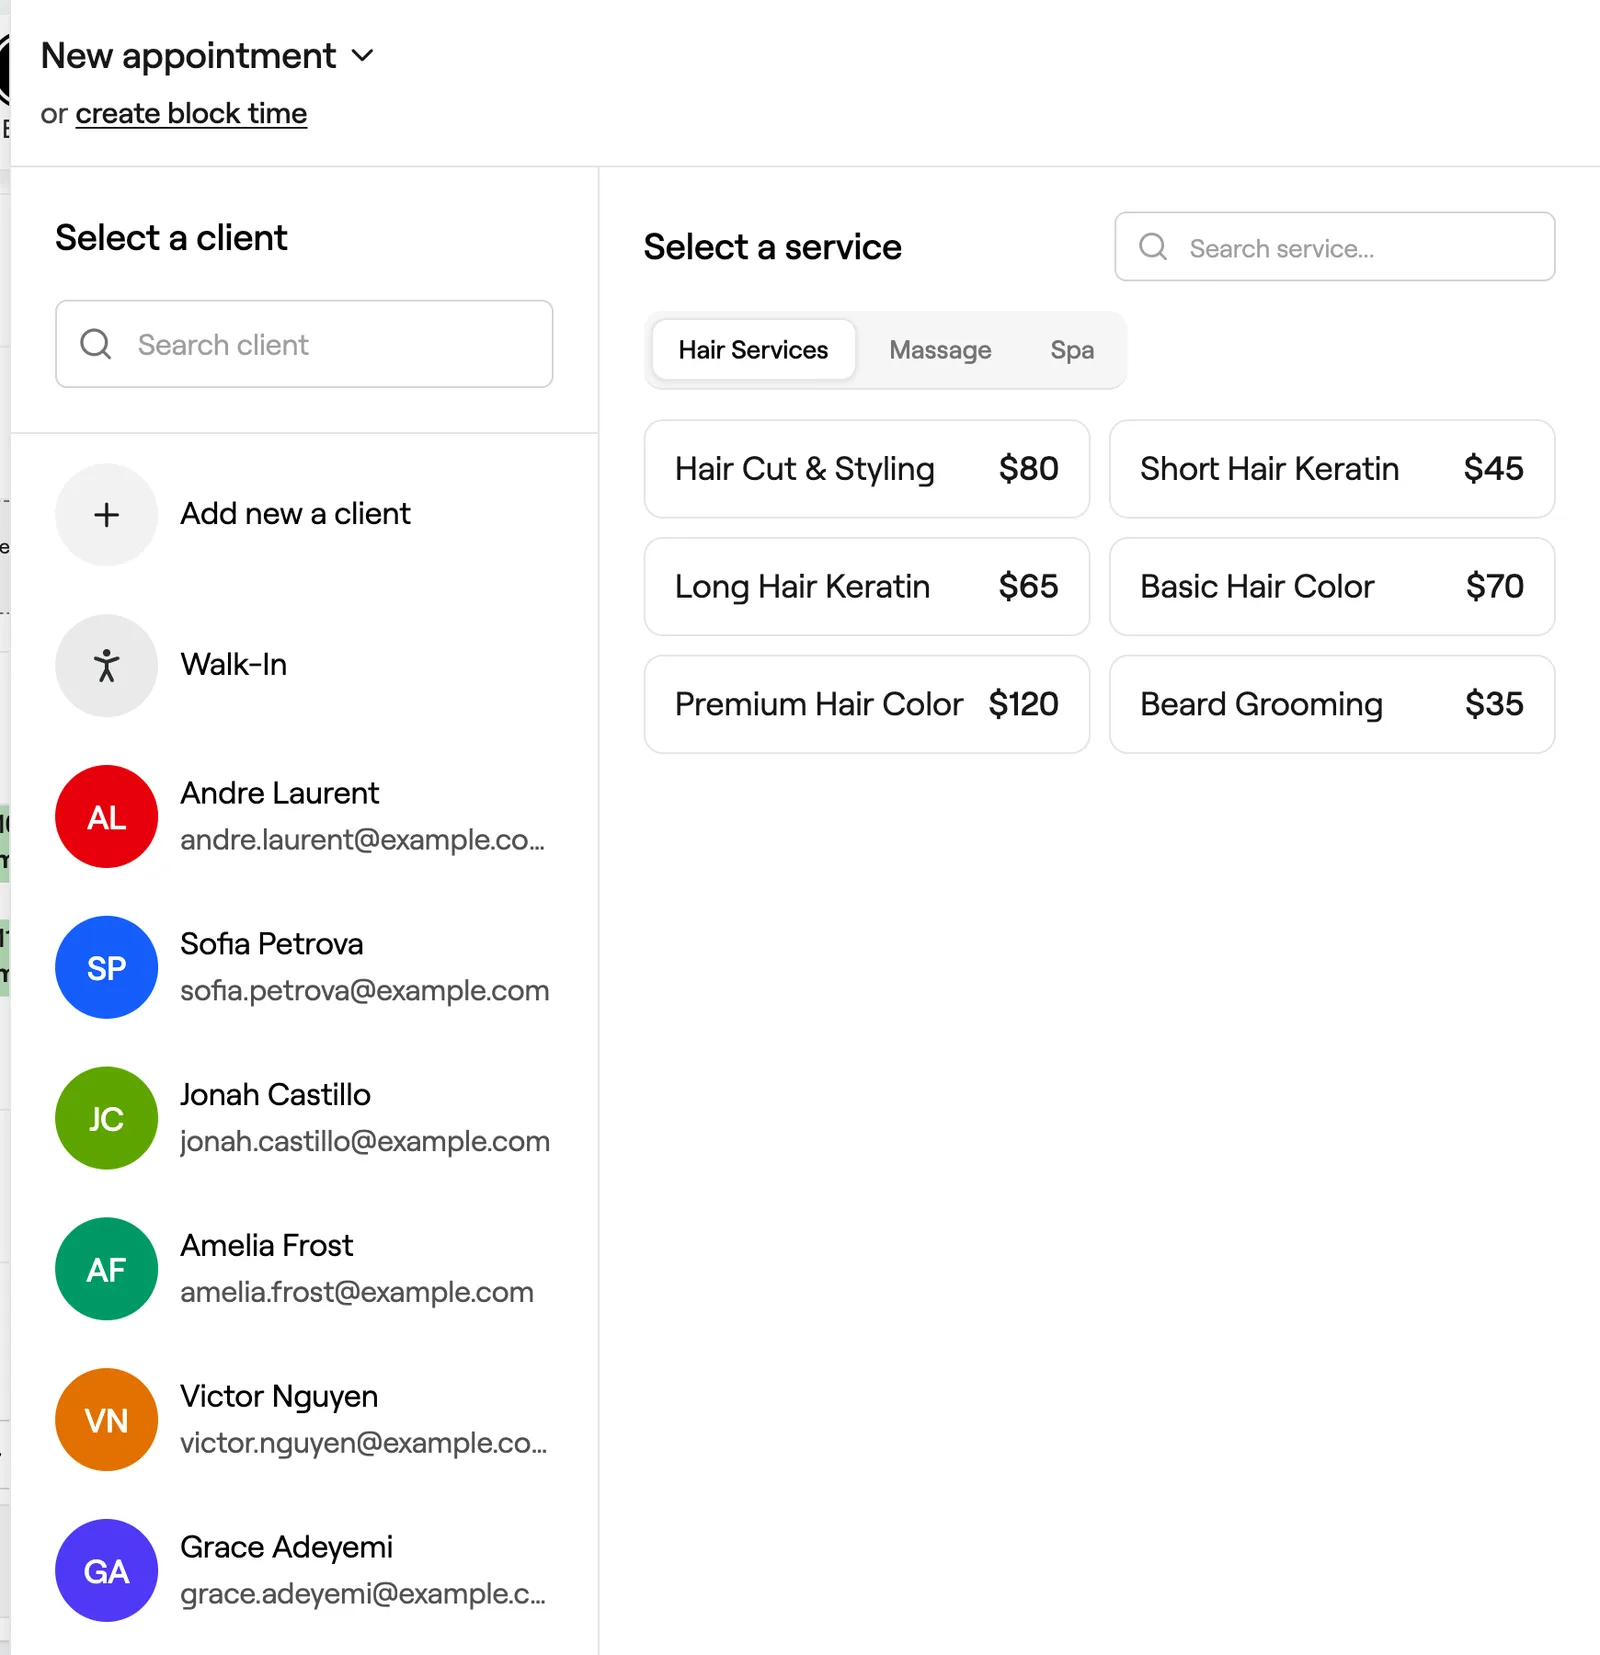The height and width of the screenshot is (1655, 1600).
Task: Click the Andre Laurent name
Action: (279, 793)
